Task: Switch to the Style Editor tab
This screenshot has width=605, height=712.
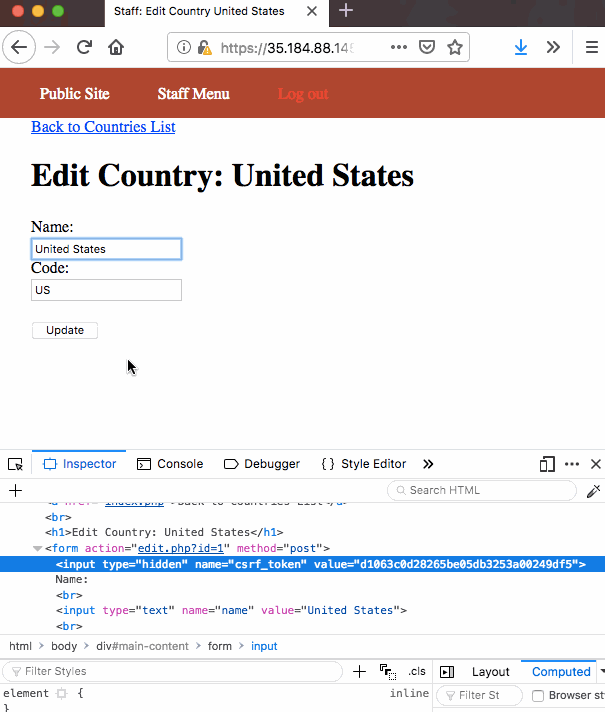Action: point(364,464)
